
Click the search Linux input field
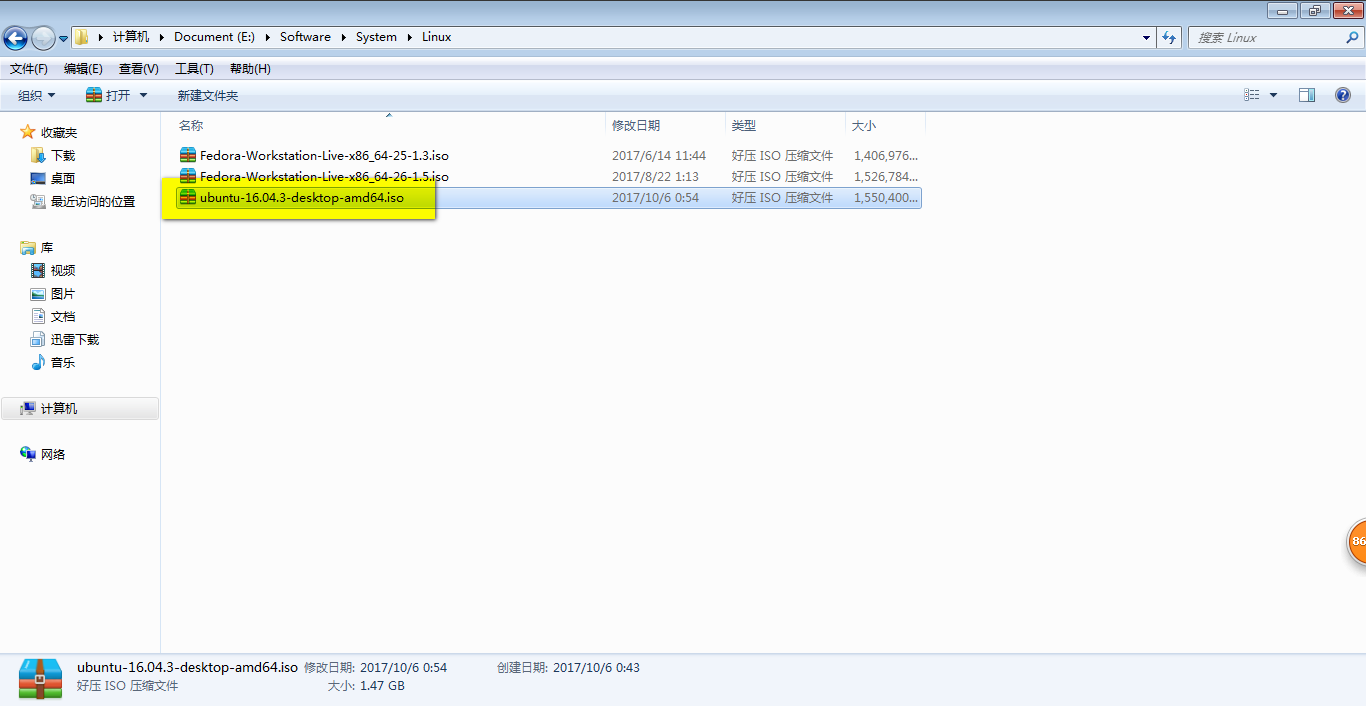(x=1266, y=37)
